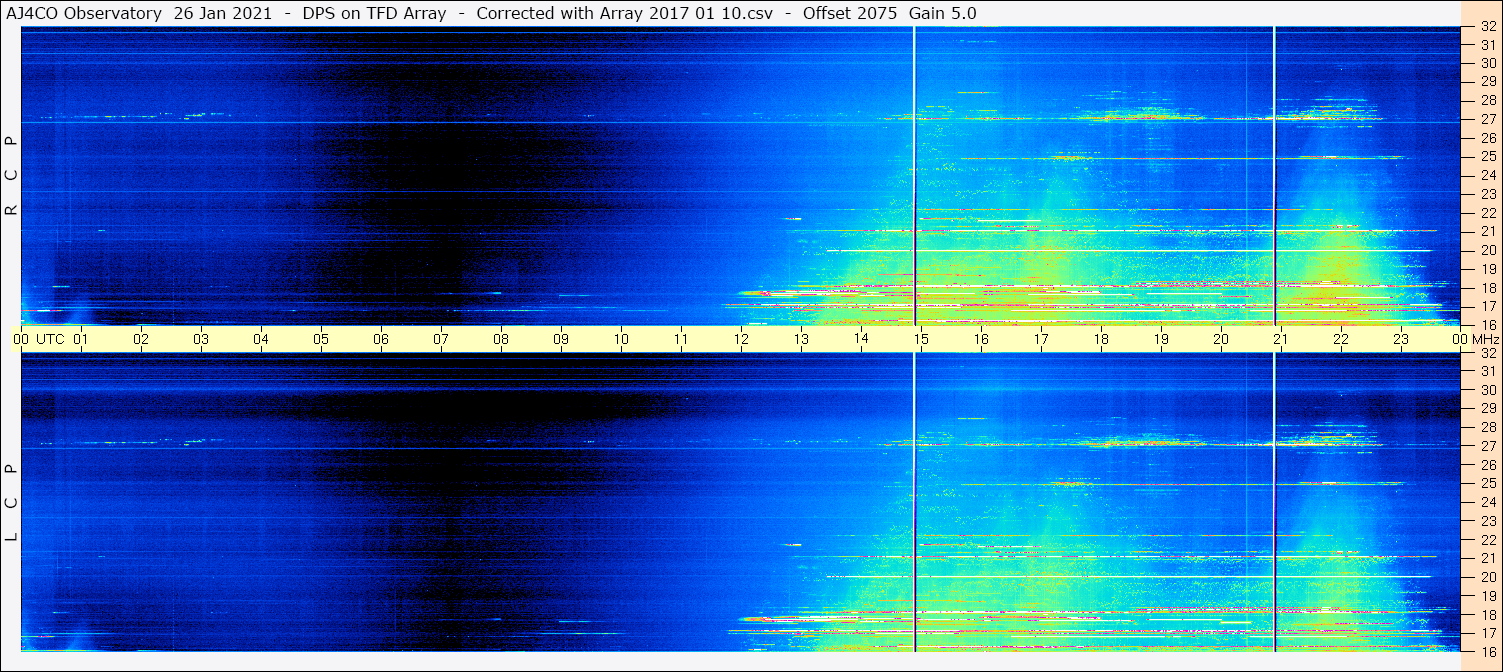Click the 29 MHz label of LCP panel
The height and width of the screenshot is (672, 1503).
pyautogui.click(x=1487, y=408)
